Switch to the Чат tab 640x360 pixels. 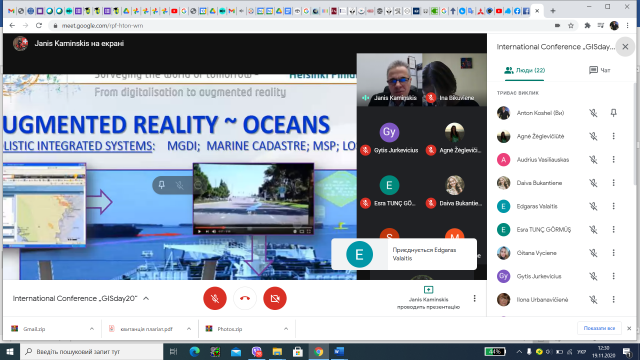click(x=600, y=70)
